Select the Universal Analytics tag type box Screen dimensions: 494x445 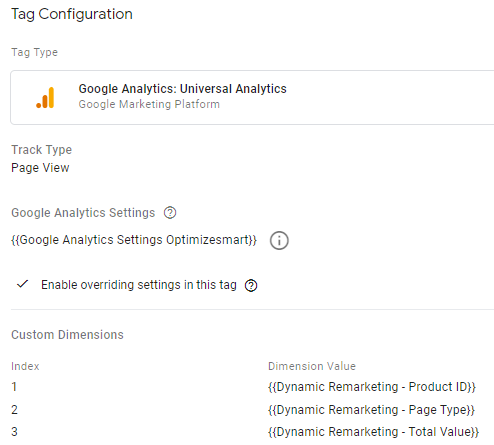[252, 97]
